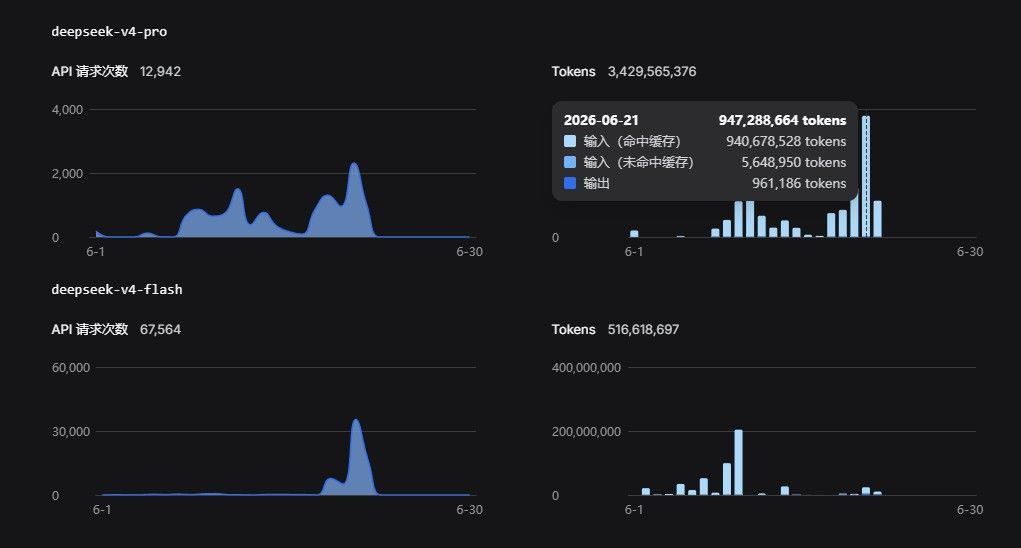Click the 947,288,664 tokens tooltip total
The width and height of the screenshot is (1021, 548).
coord(782,120)
